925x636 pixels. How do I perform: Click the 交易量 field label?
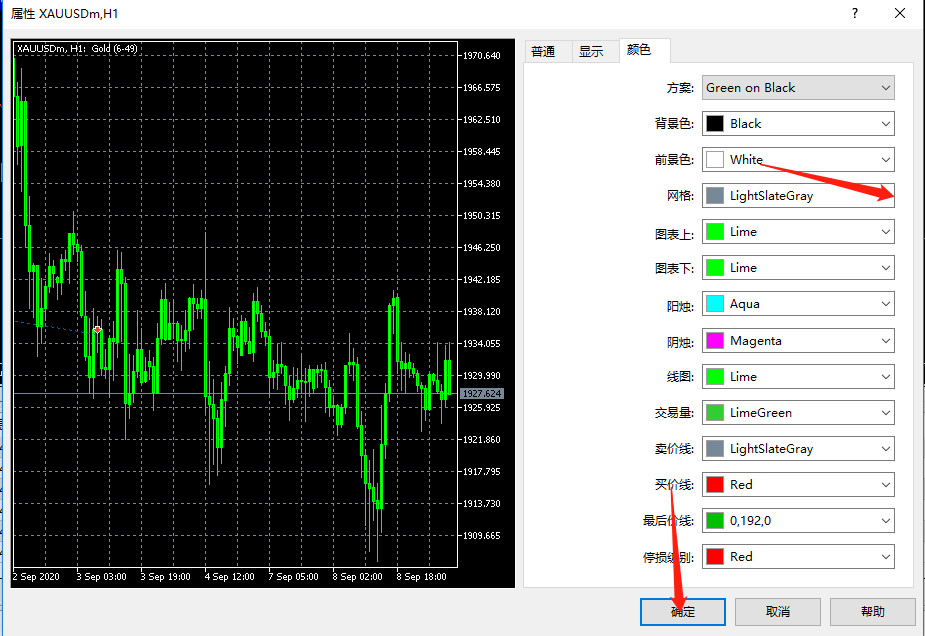(x=674, y=413)
